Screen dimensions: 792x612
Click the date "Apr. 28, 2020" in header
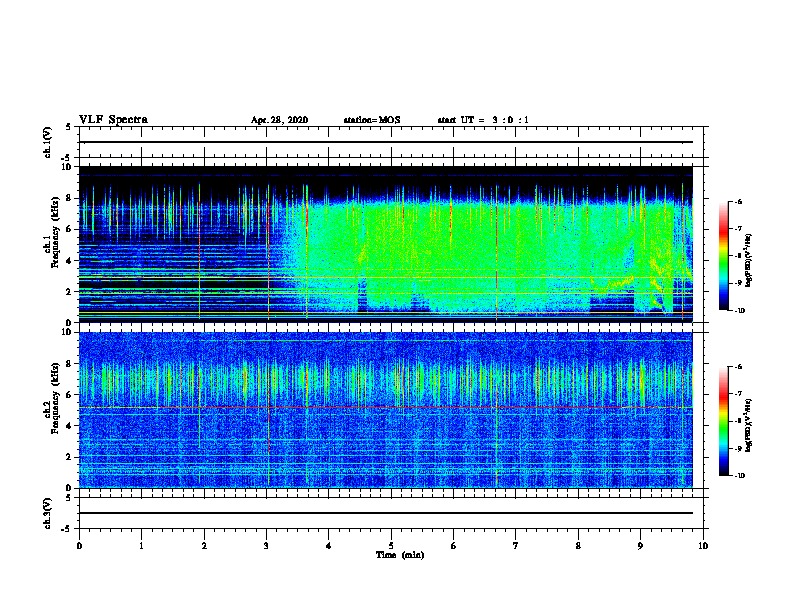pos(279,120)
